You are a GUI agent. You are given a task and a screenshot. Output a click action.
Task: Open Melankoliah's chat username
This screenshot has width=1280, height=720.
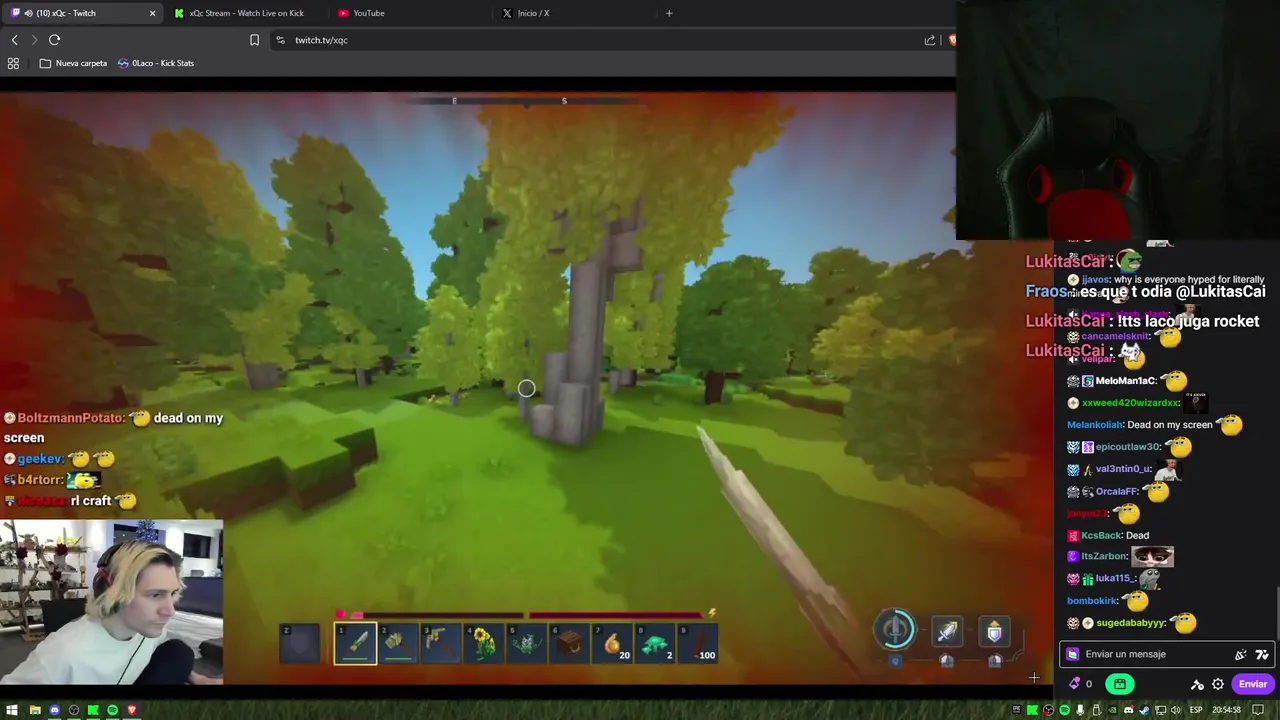(x=1095, y=425)
